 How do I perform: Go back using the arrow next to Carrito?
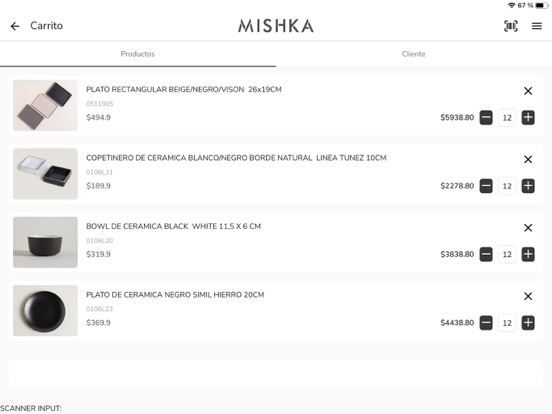[15, 26]
